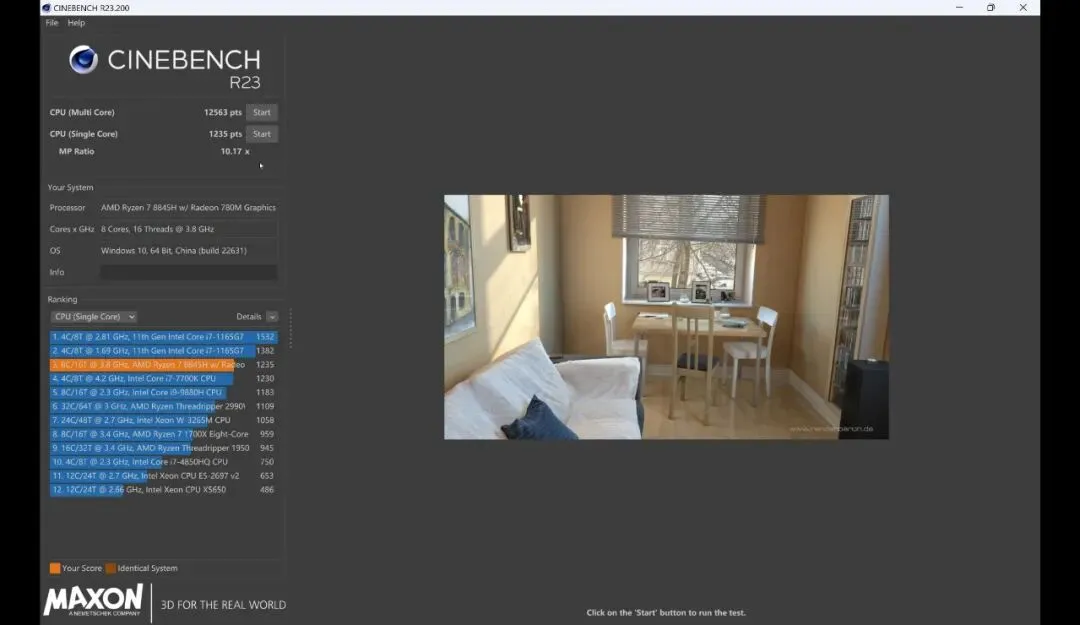1080x625 pixels.
Task: Restore down the Cinebench window
Action: (990, 8)
